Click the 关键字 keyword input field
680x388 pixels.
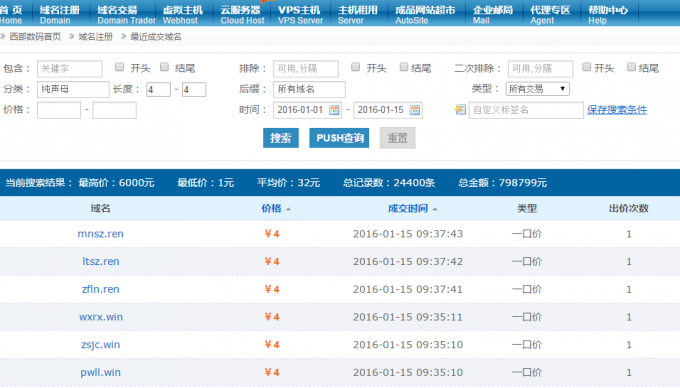[x=69, y=68]
